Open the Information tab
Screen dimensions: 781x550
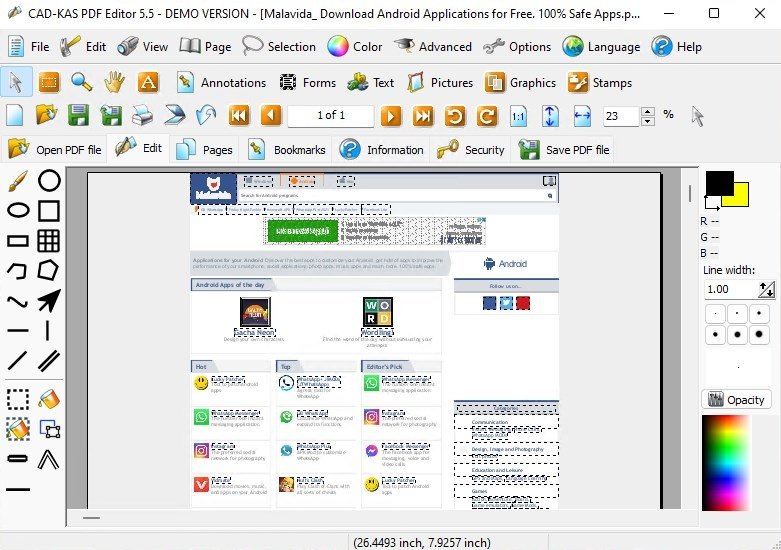[x=381, y=149]
